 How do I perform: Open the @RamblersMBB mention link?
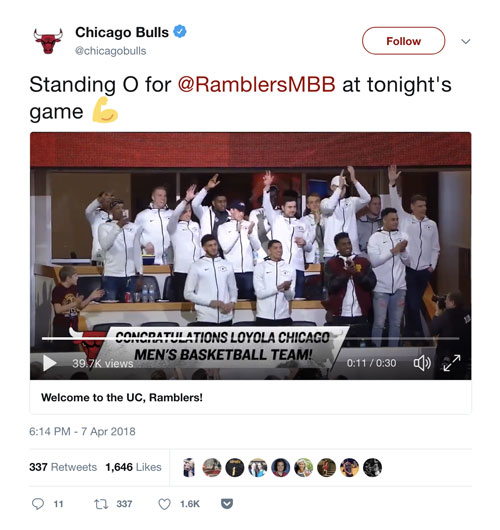point(257,84)
